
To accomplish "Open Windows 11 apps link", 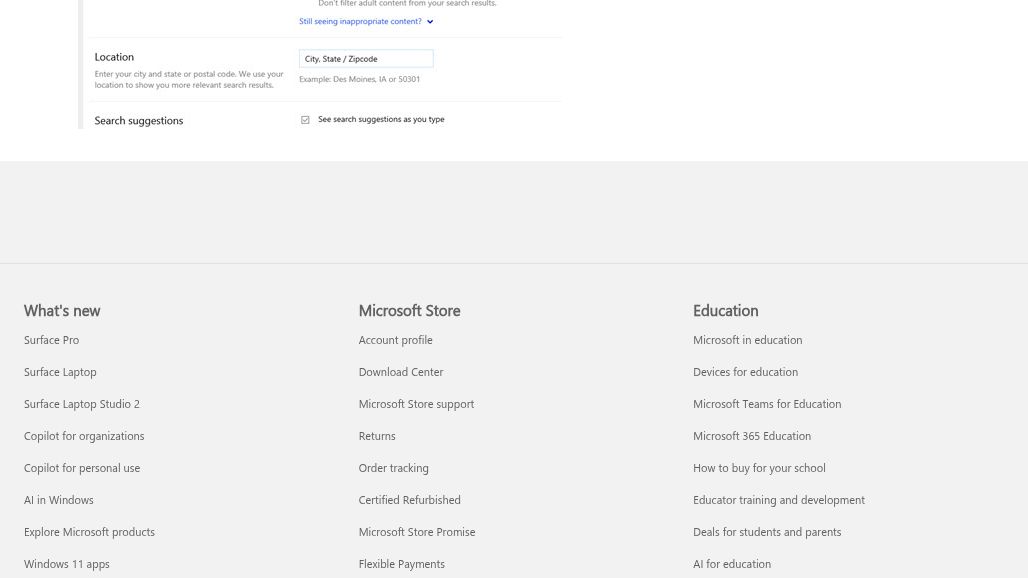I will (x=67, y=564).
